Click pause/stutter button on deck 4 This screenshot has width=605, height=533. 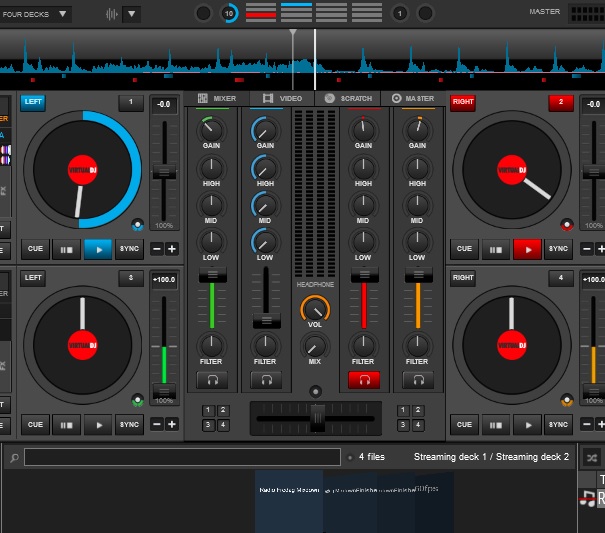point(496,425)
